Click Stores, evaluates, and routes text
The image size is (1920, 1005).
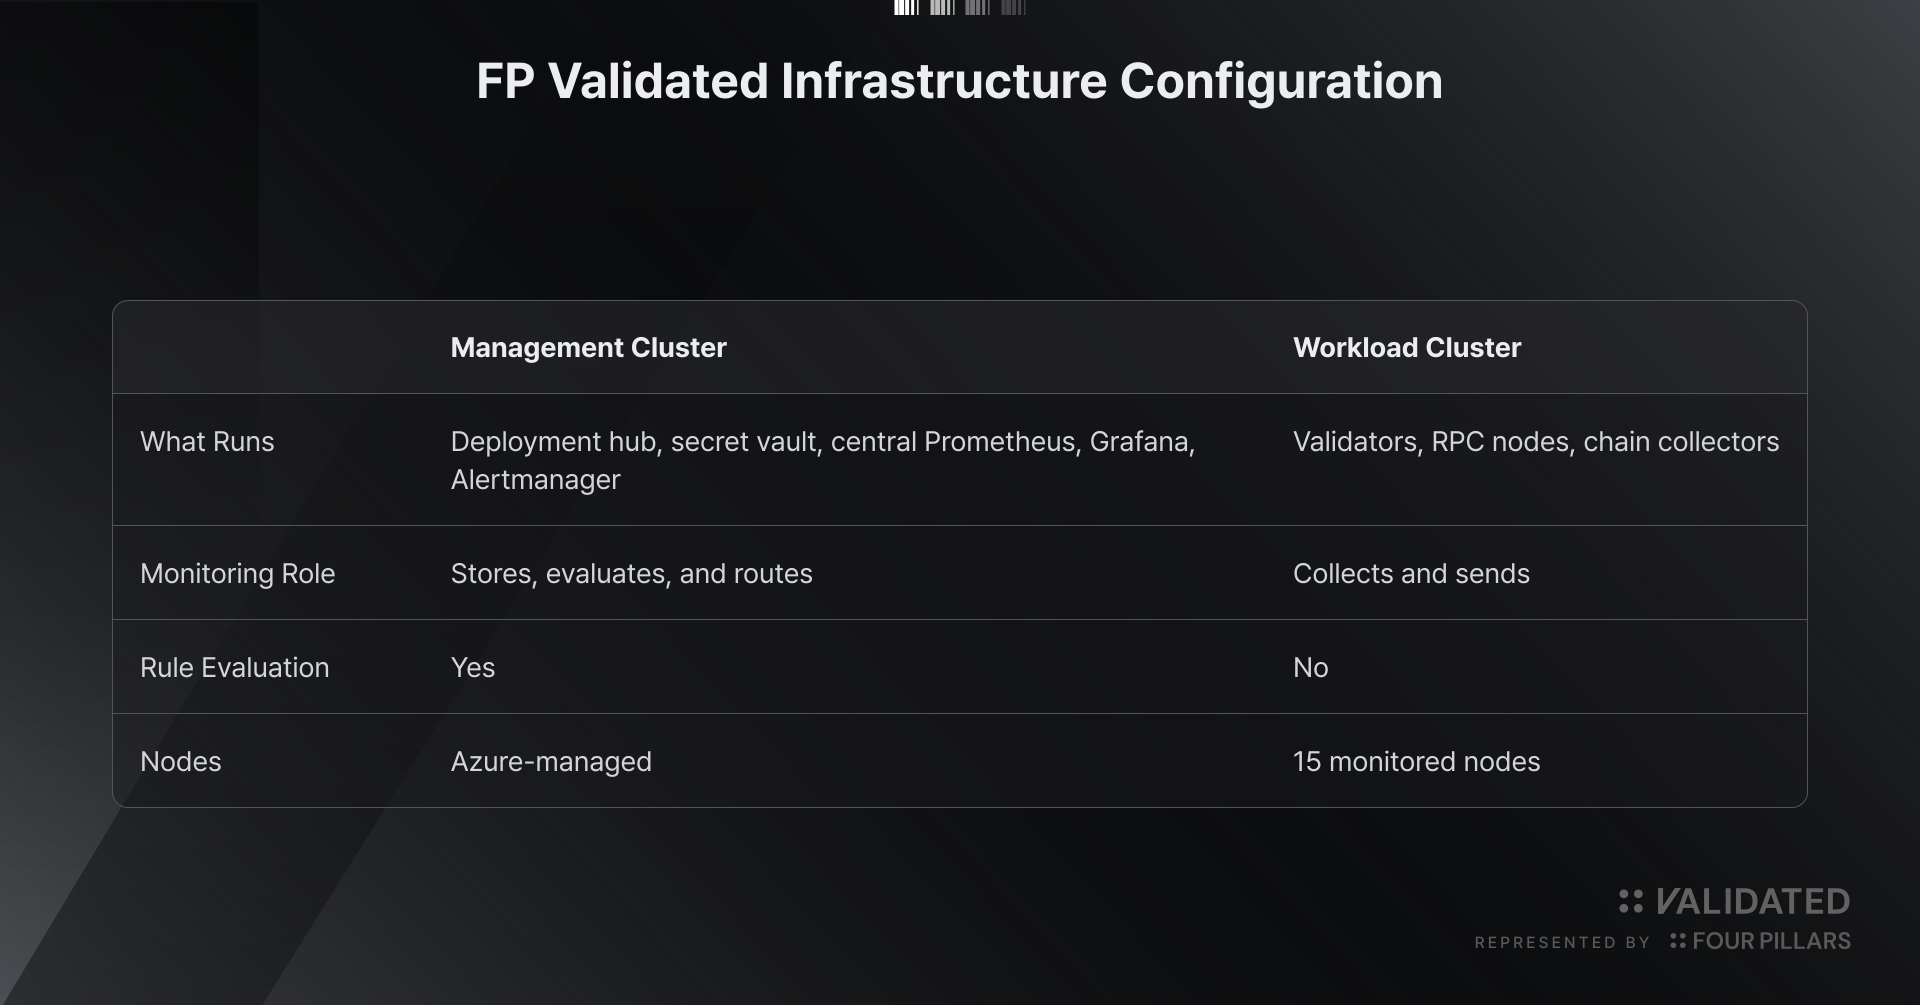pos(631,574)
